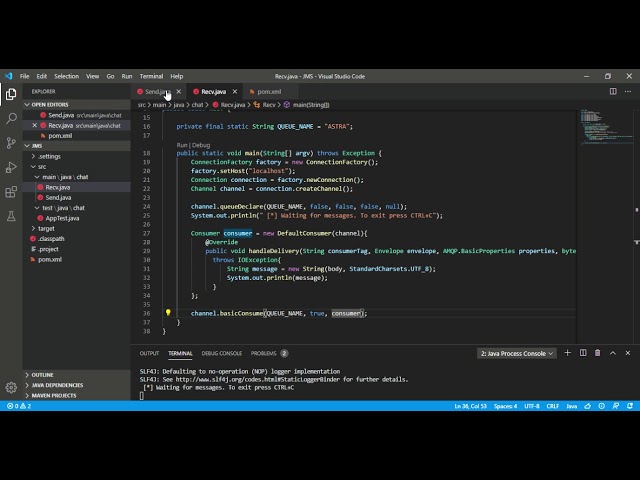Open the File menu

click(24, 76)
